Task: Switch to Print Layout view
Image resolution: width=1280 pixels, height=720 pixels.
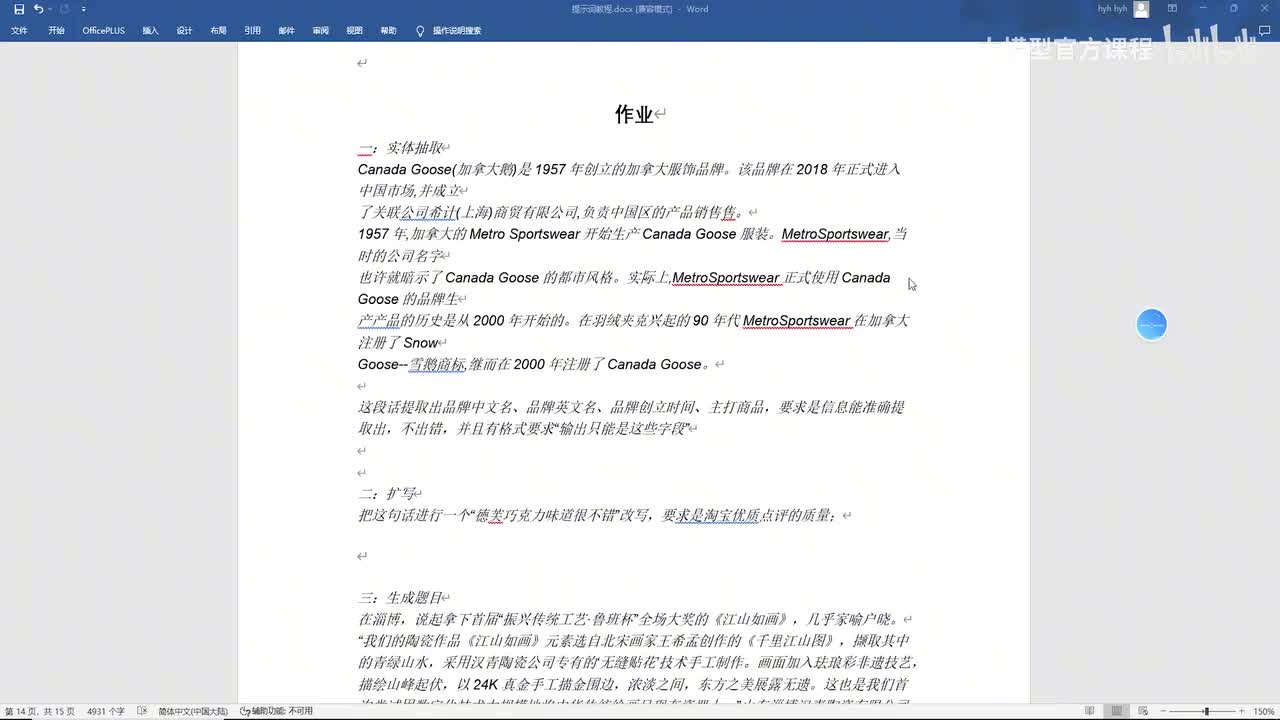Action: tap(1116, 711)
